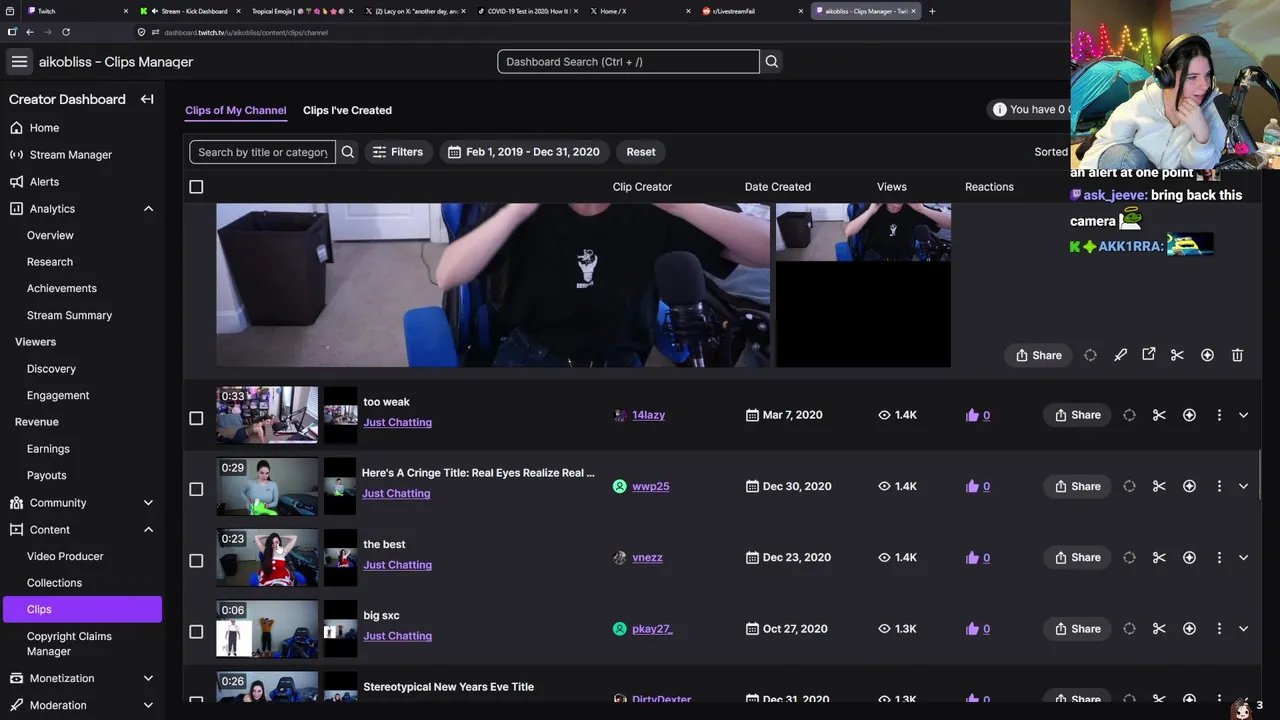This screenshot has width=1280, height=720.
Task: Click pencil edit icon of expanded clip
Action: coord(1120,355)
